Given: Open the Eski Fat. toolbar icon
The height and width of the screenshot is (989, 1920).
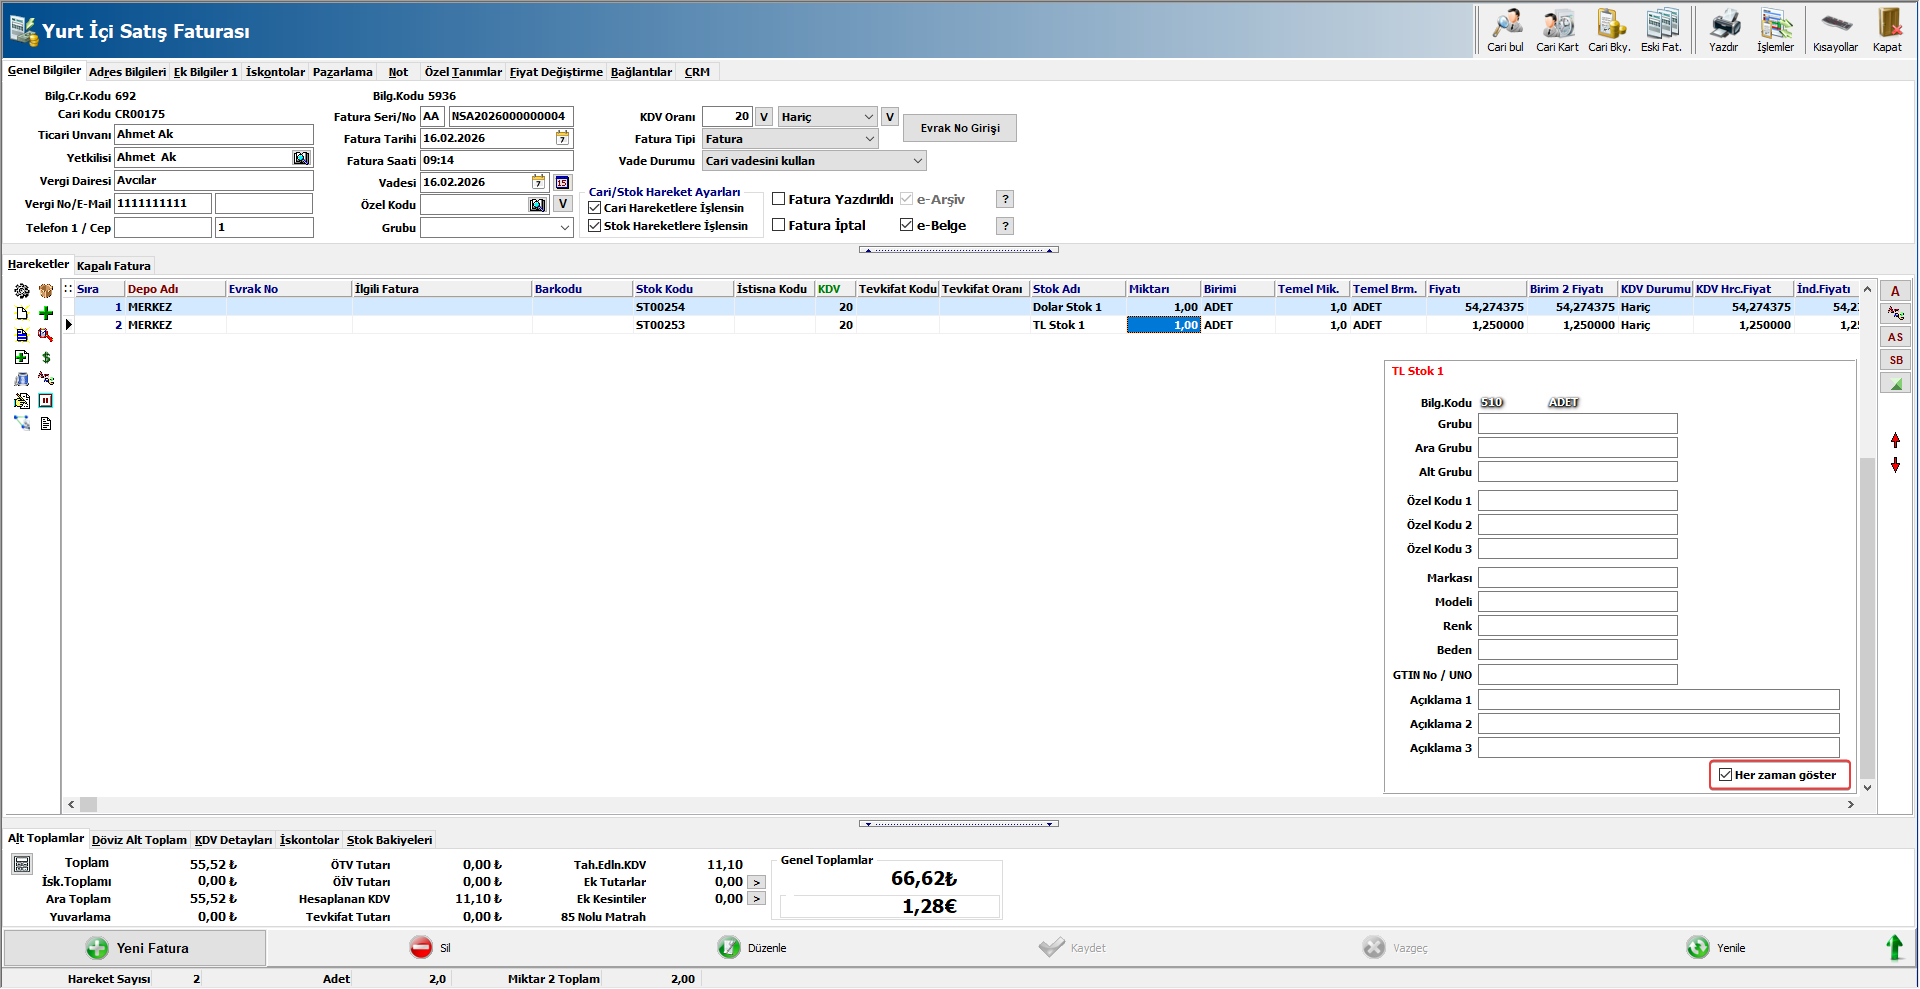Looking at the screenshot, I should coord(1661,25).
